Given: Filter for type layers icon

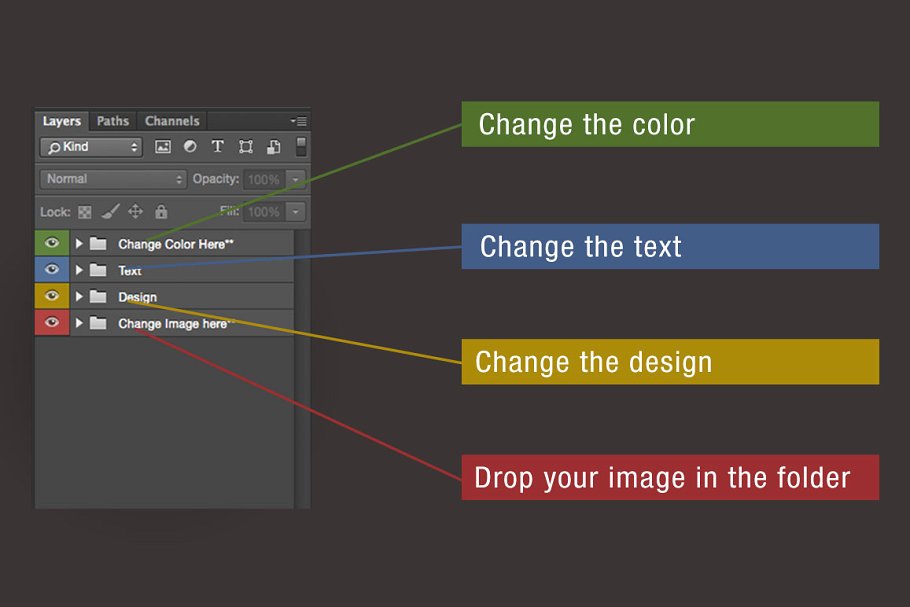Looking at the screenshot, I should pyautogui.click(x=218, y=147).
